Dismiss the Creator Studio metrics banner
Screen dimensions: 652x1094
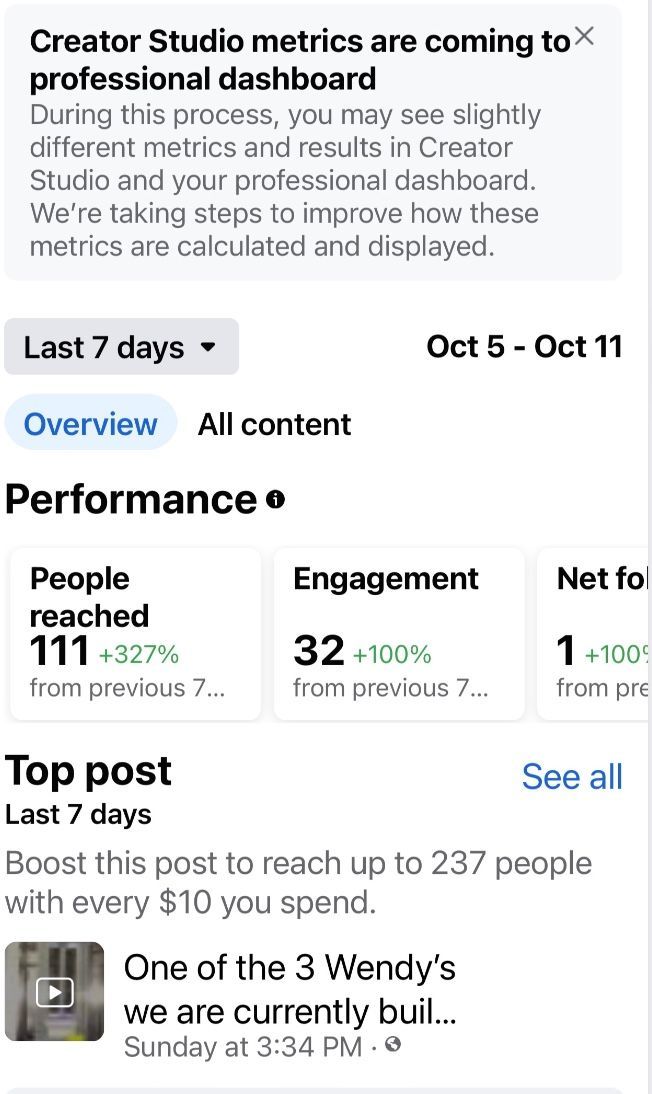click(x=584, y=37)
